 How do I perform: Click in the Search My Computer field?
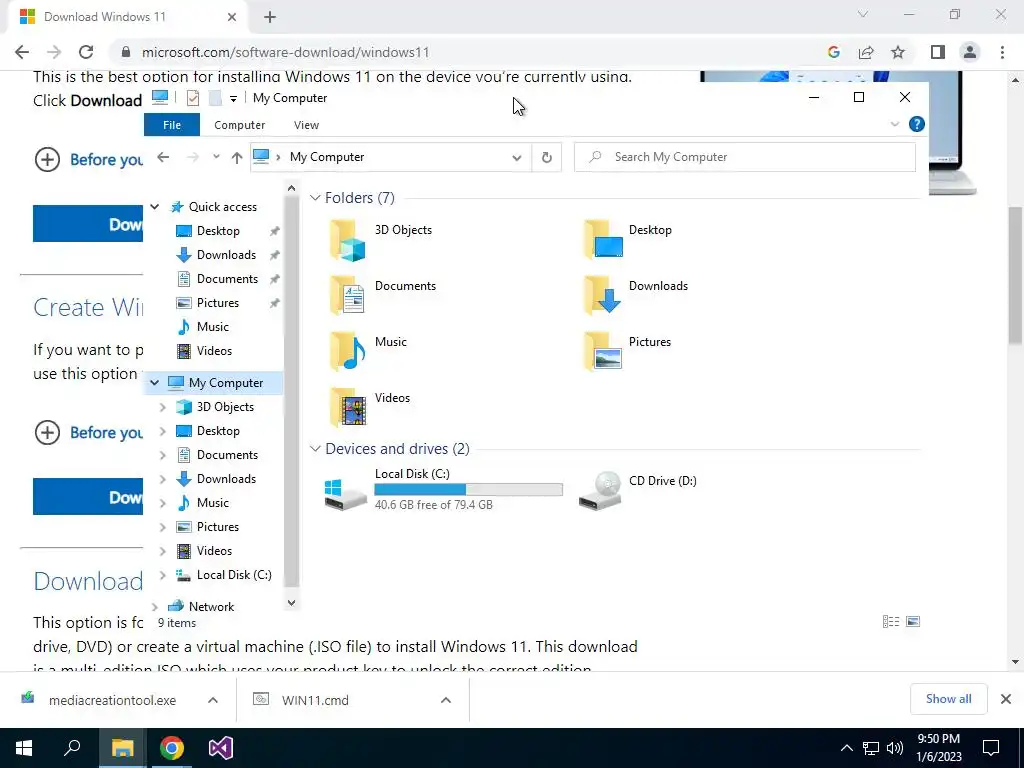pyautogui.click(x=744, y=157)
